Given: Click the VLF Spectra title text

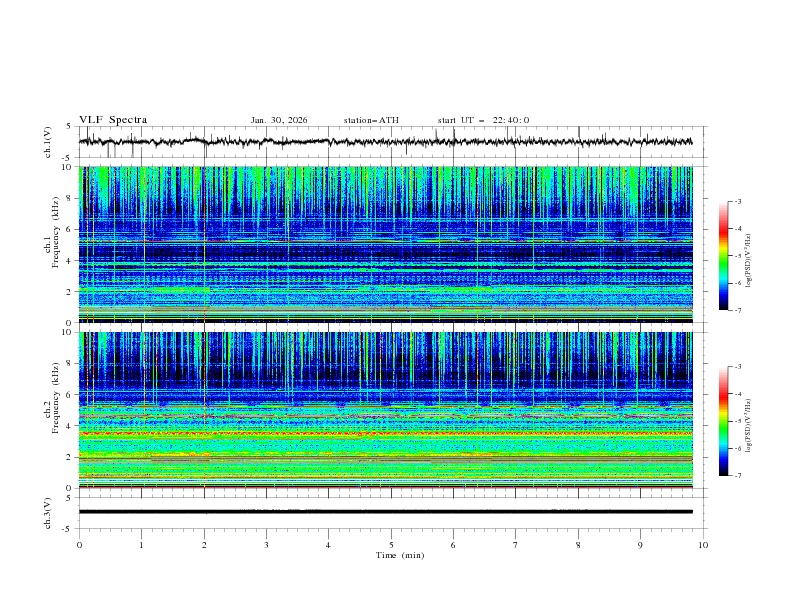Looking at the screenshot, I should click(113, 120).
